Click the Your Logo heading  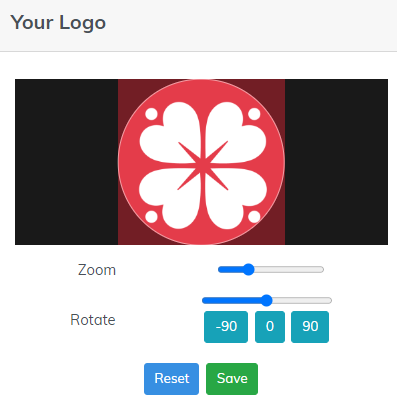(x=58, y=23)
